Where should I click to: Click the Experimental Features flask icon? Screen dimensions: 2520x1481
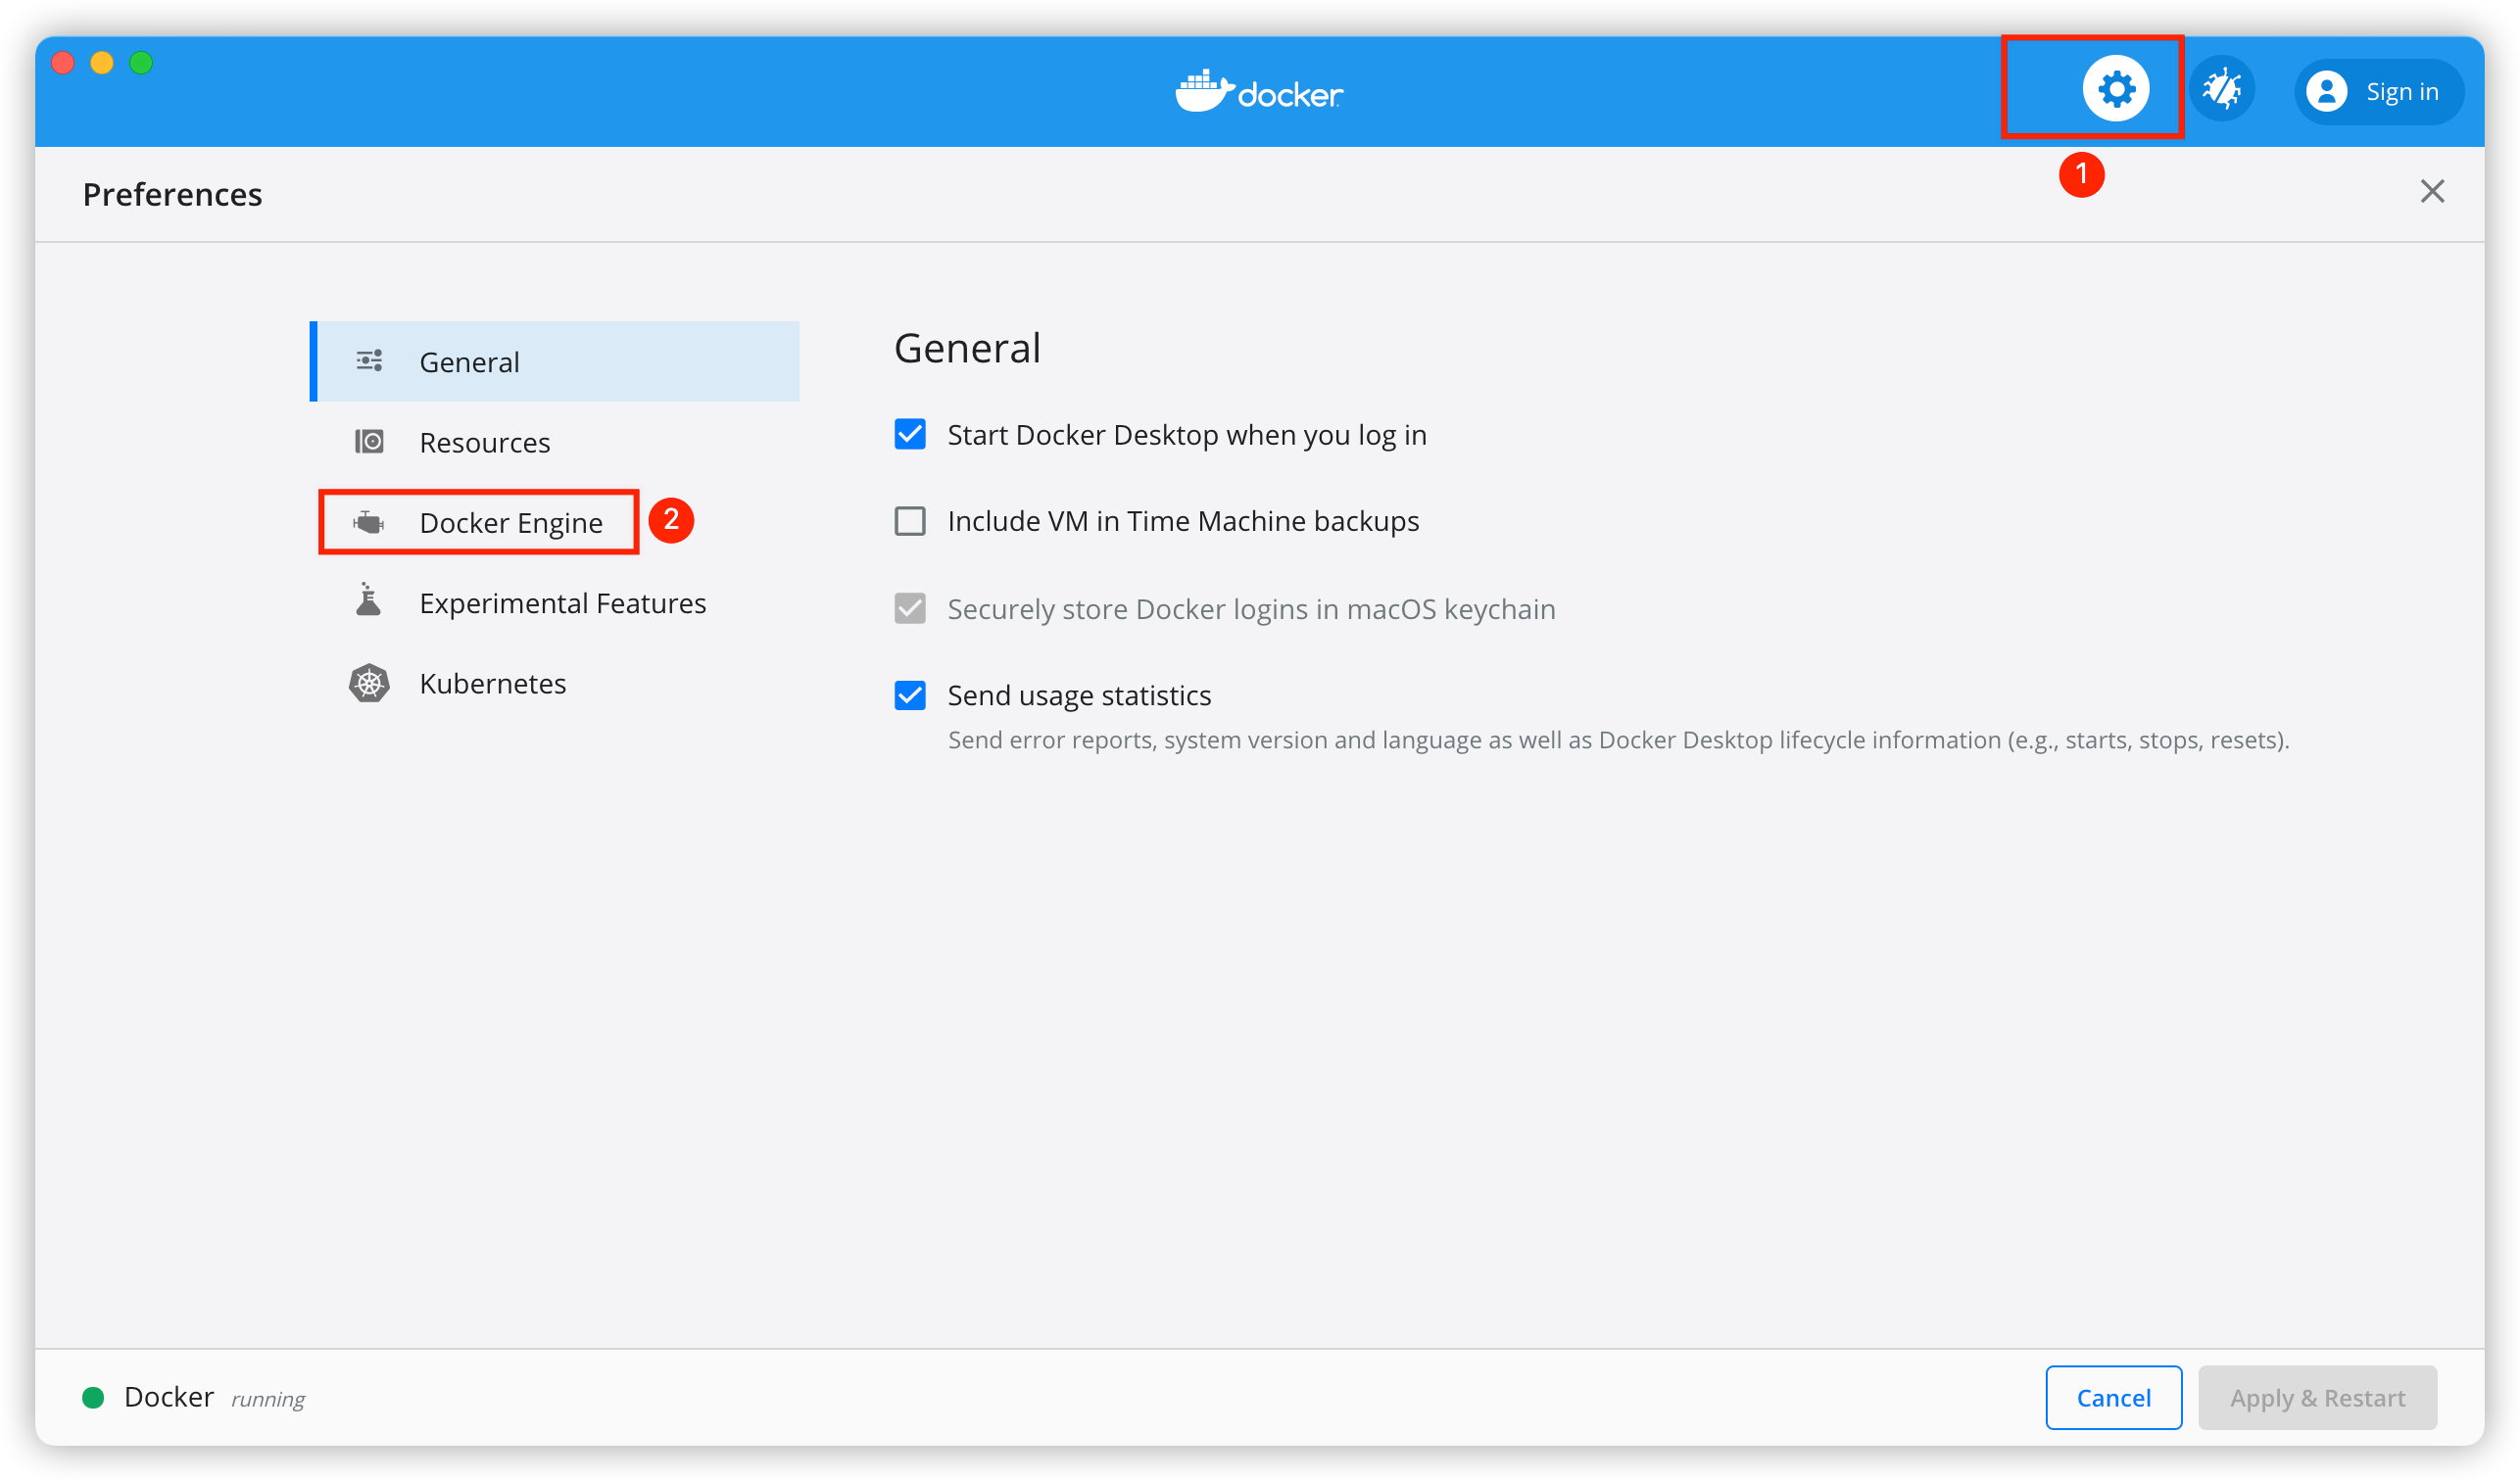point(368,600)
